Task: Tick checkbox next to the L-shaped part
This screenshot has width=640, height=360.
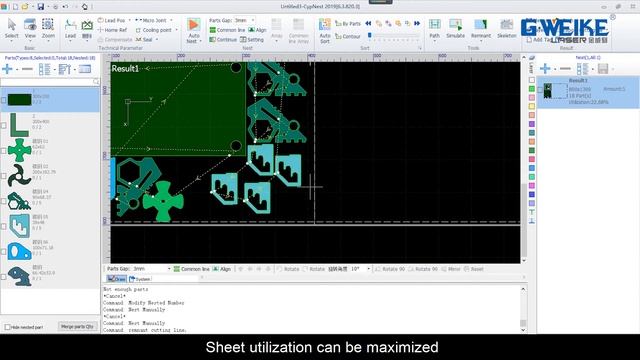Action: tap(4, 125)
